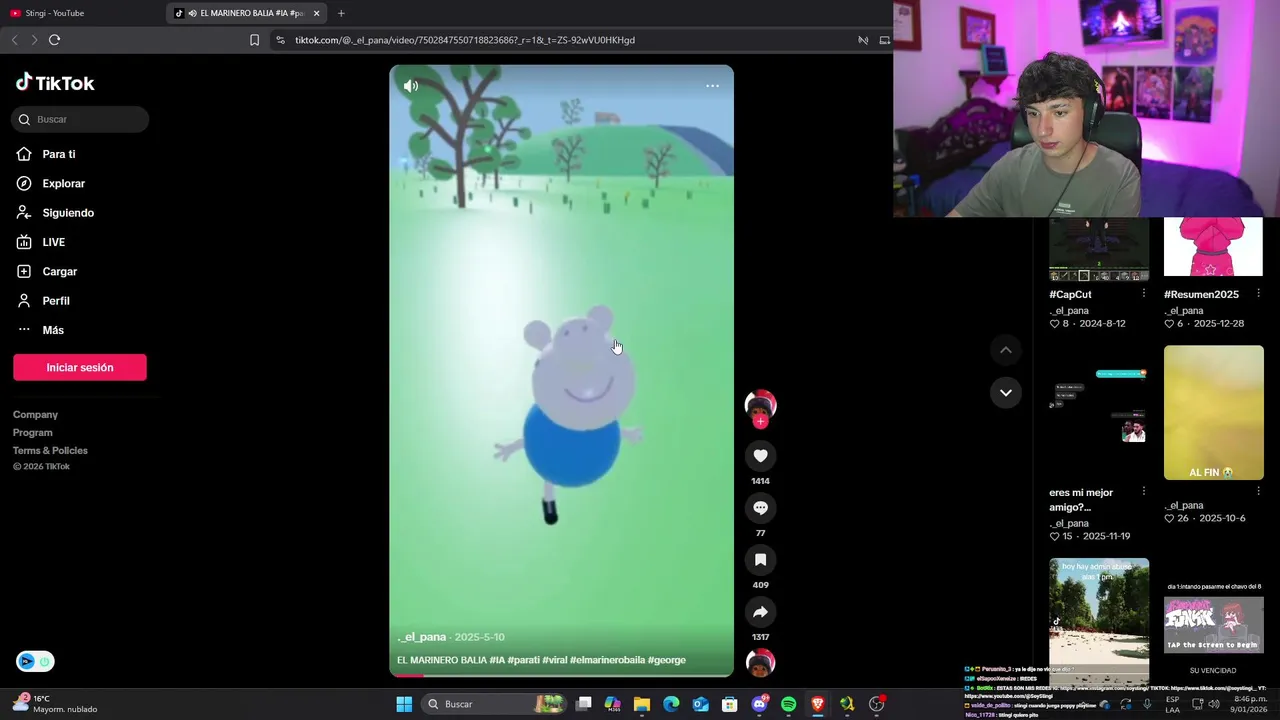The width and height of the screenshot is (1280, 720).
Task: Open the Terms & Policies link
Action: click(x=50, y=450)
